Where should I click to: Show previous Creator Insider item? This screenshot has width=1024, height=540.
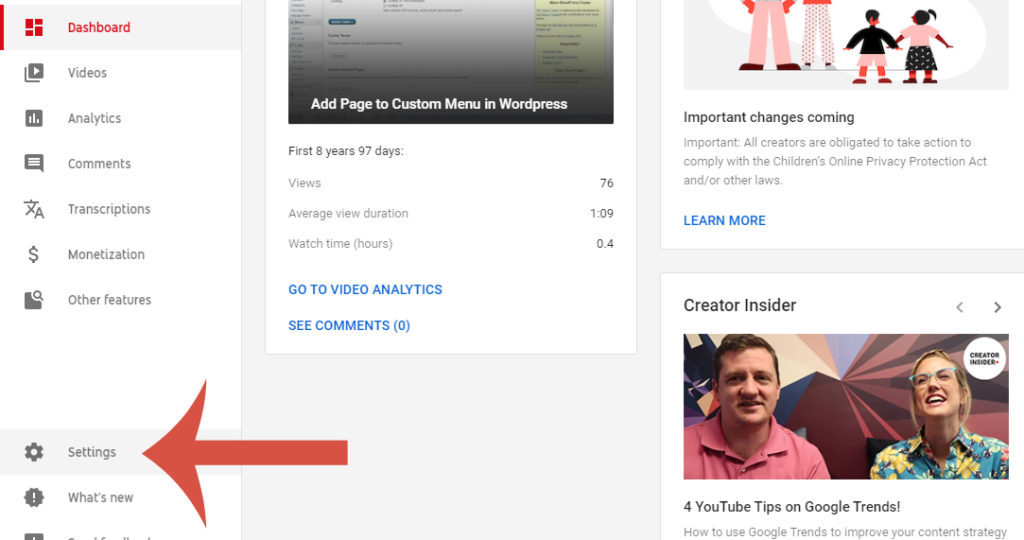pos(959,307)
